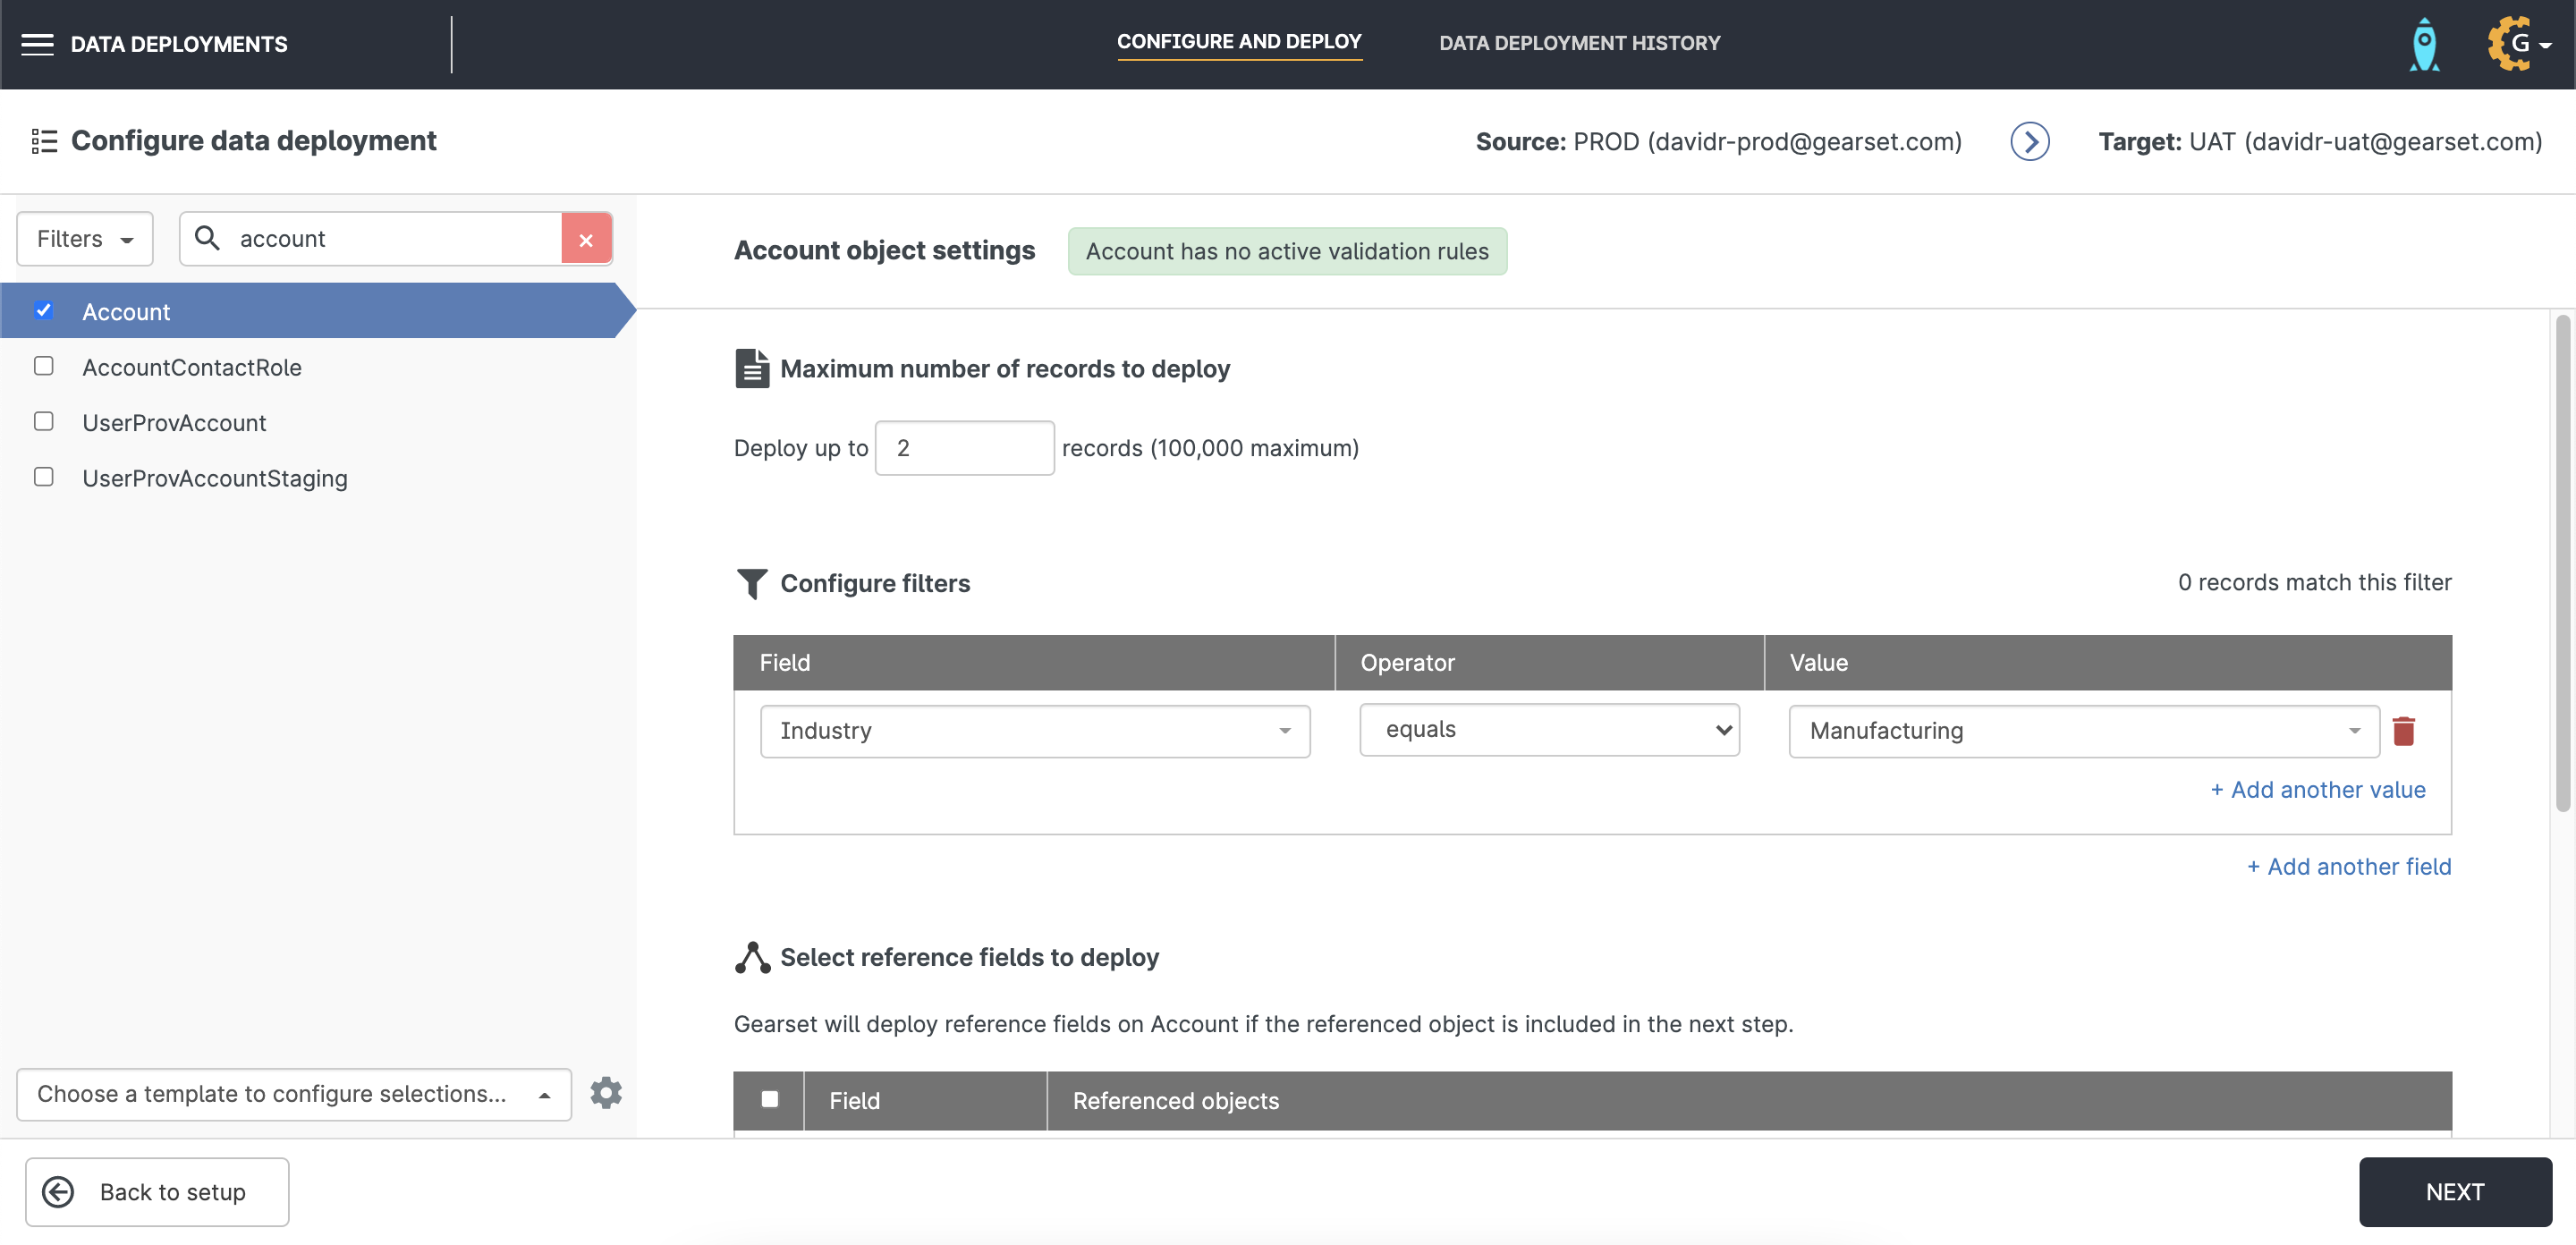Open the Manufacturing value dropdown
The image size is (2576, 1245).
tap(2084, 731)
